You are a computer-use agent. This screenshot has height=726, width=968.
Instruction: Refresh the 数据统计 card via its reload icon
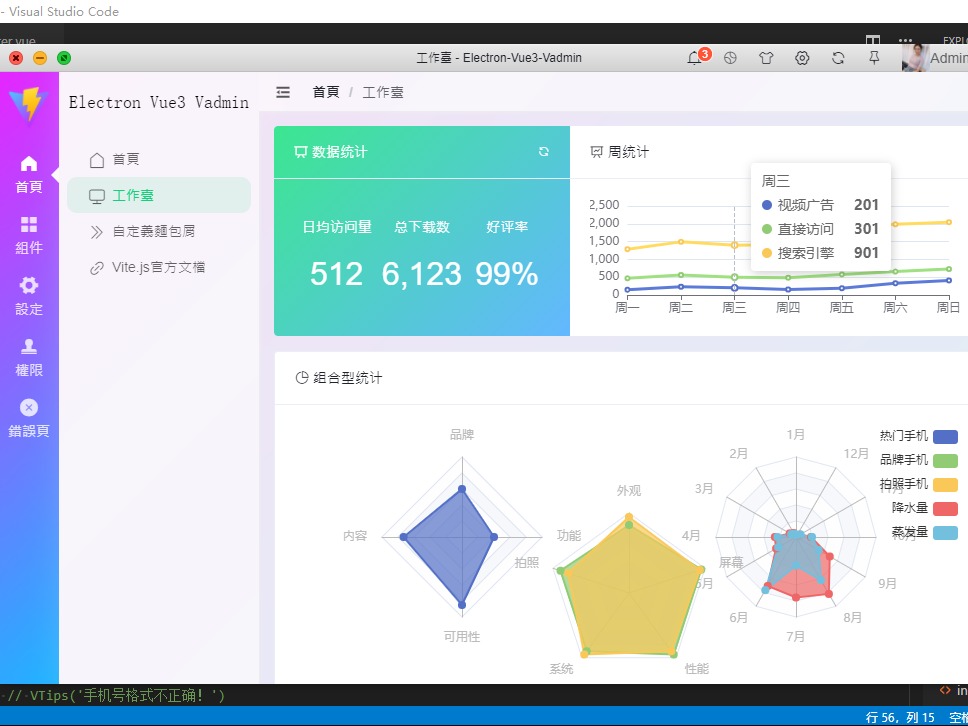point(543,151)
